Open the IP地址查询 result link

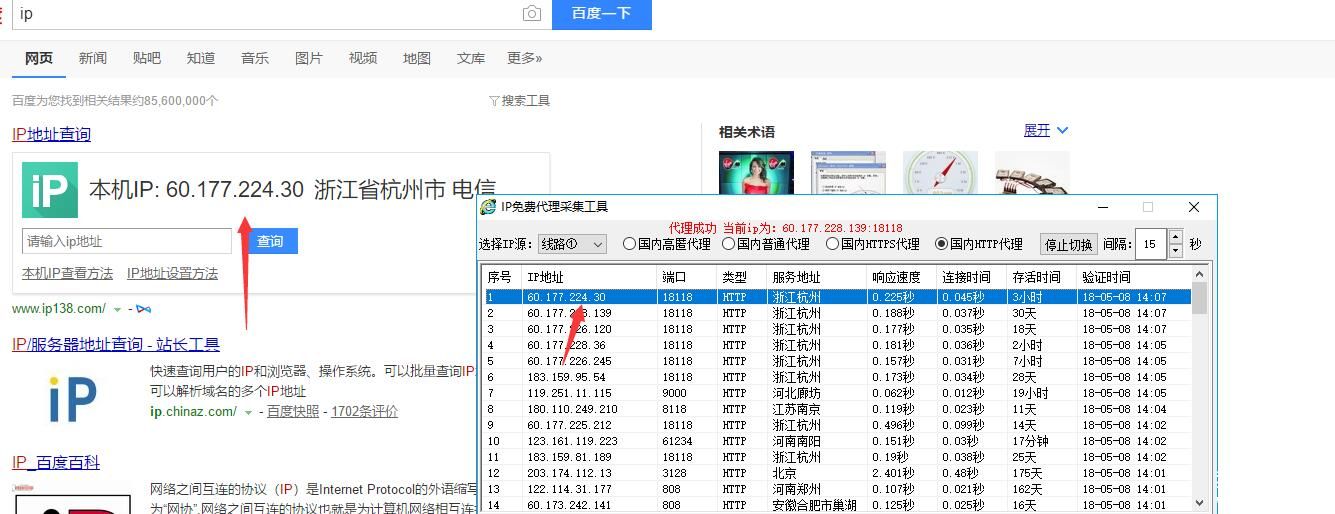(x=51, y=134)
